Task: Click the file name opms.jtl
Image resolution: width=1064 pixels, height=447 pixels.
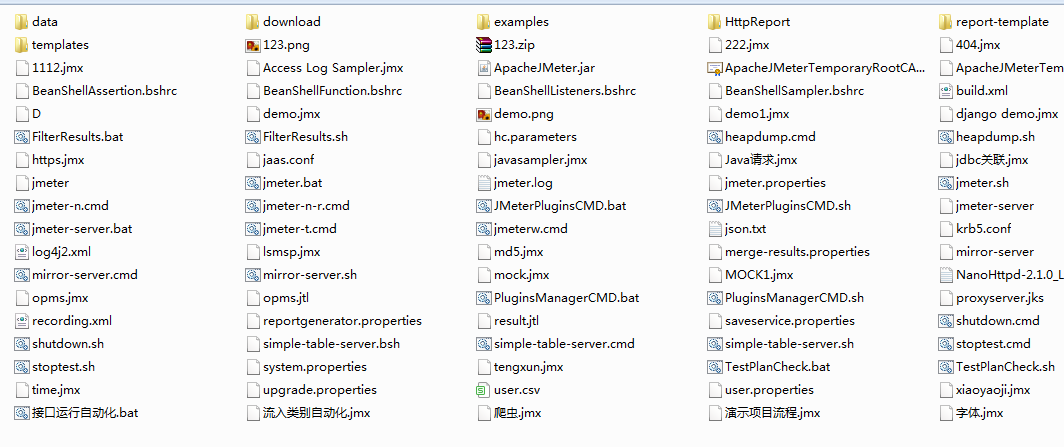Action: (286, 298)
